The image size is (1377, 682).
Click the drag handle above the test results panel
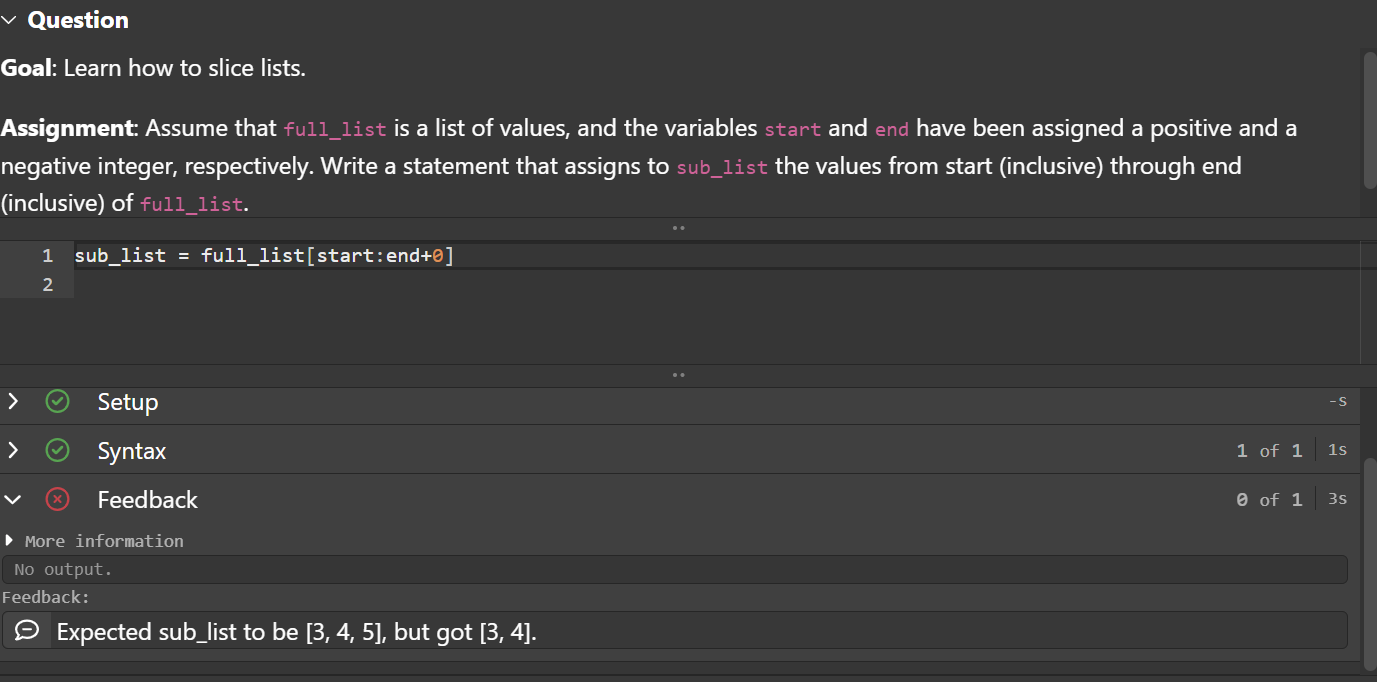click(678, 374)
